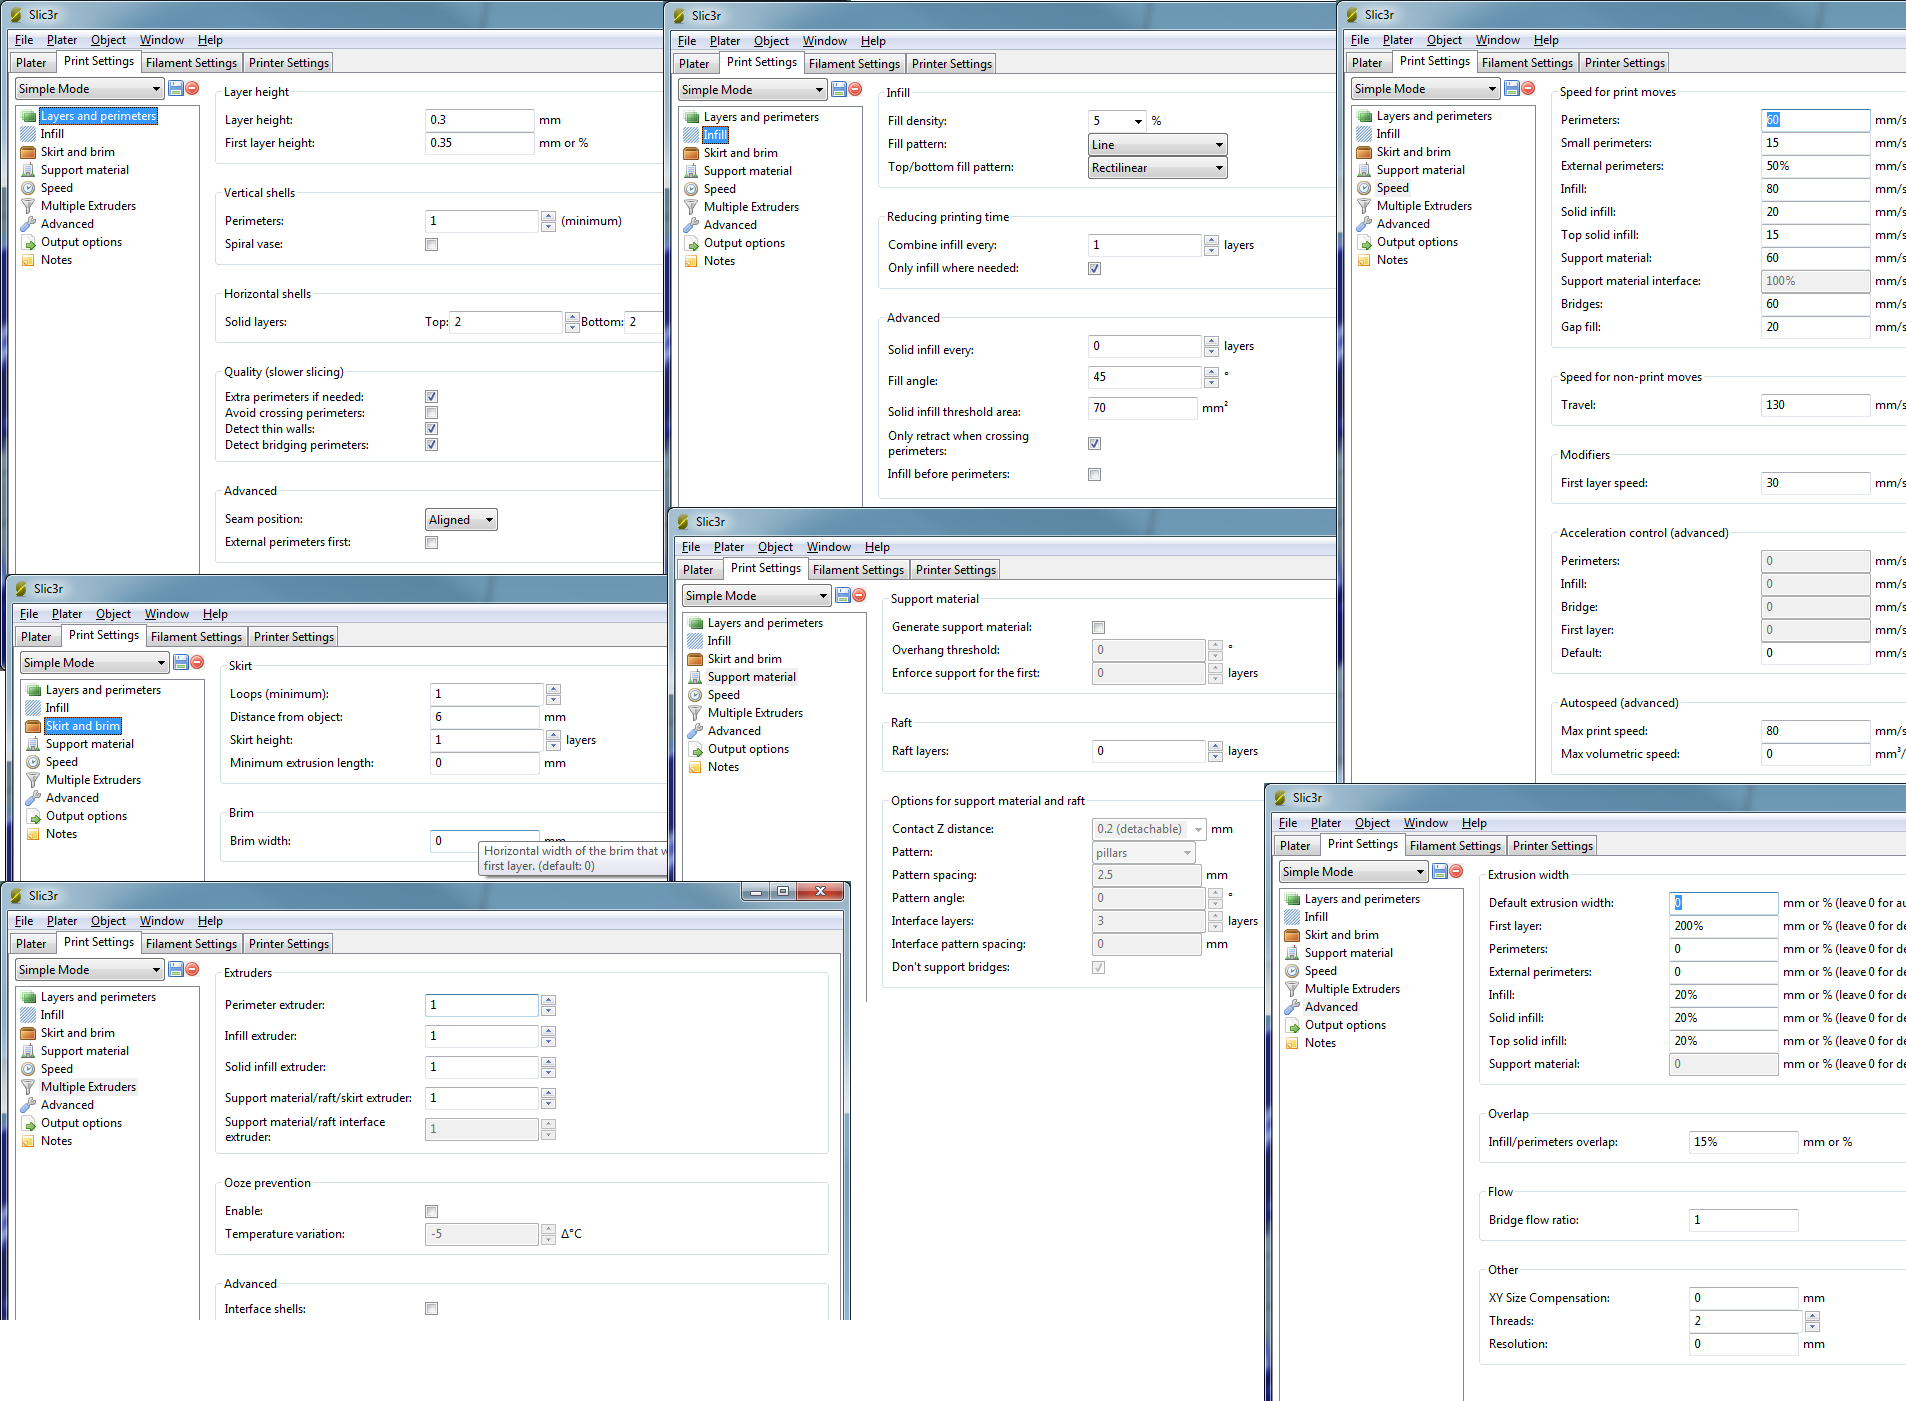This screenshot has width=1906, height=1401.
Task: Open Simple Mode dropdown in Speed window
Action: tap(1425, 89)
